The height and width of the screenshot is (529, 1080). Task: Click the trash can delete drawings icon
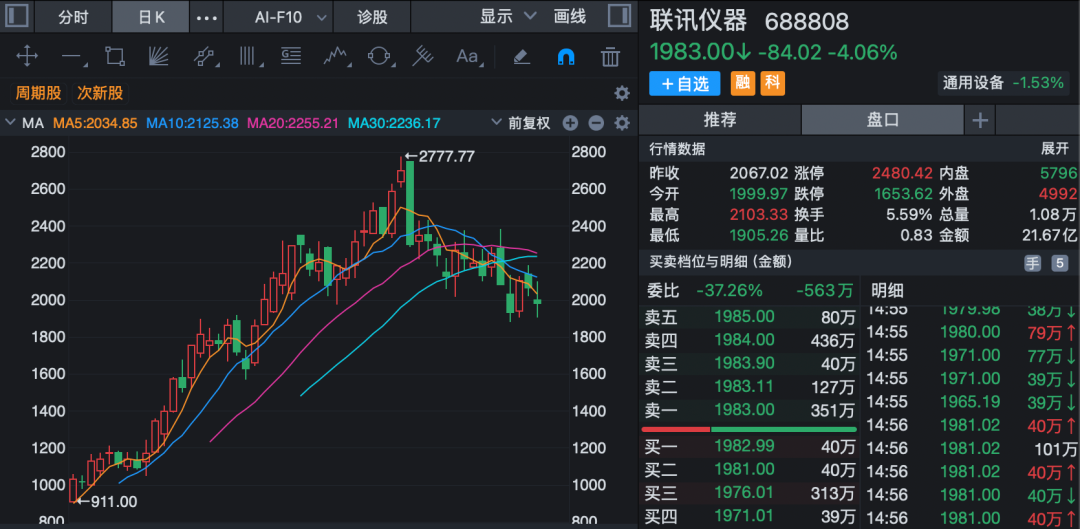[x=610, y=56]
